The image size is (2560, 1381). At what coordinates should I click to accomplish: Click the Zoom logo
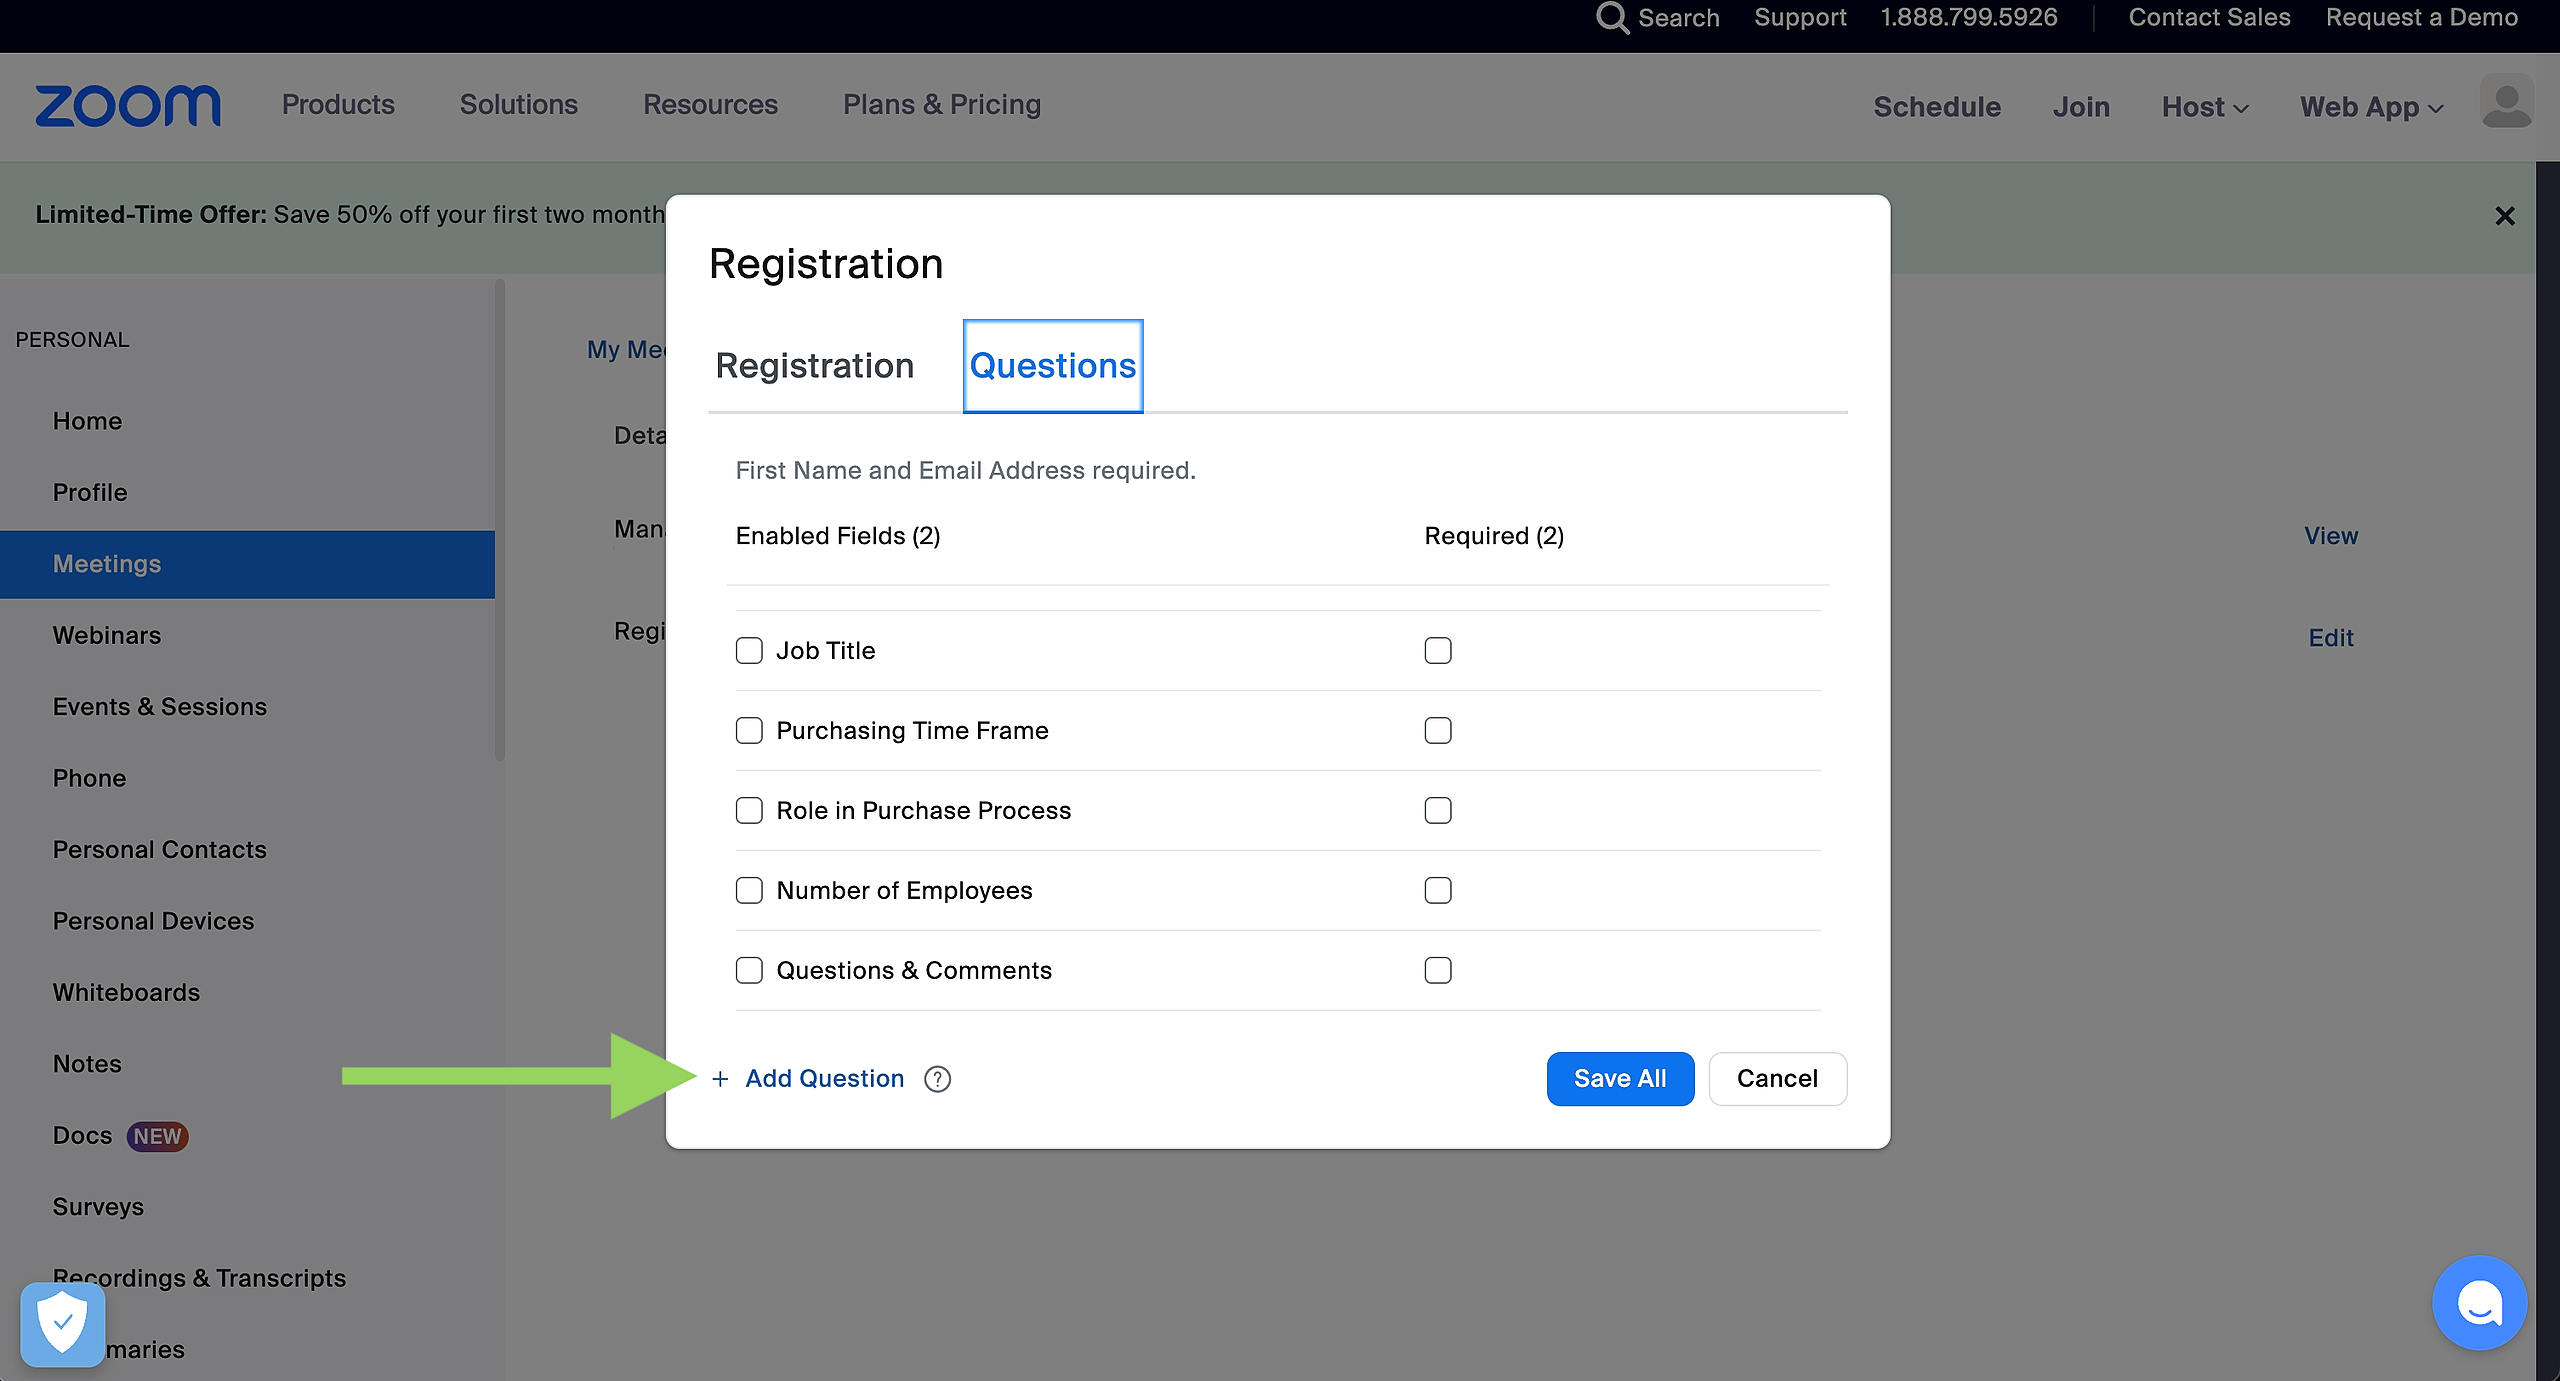[x=128, y=106]
